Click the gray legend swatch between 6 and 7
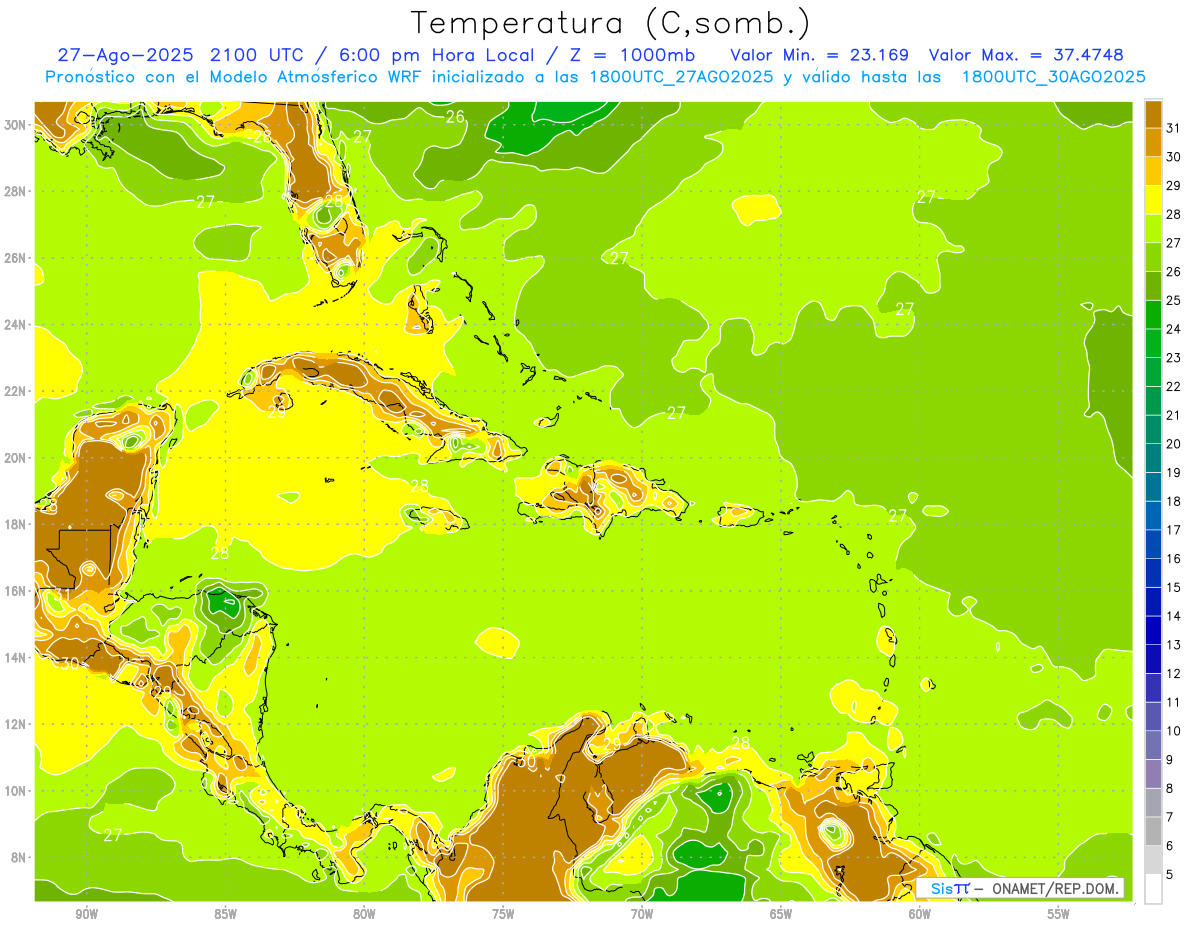Viewport: 1200px width, 927px height. (x=1153, y=830)
